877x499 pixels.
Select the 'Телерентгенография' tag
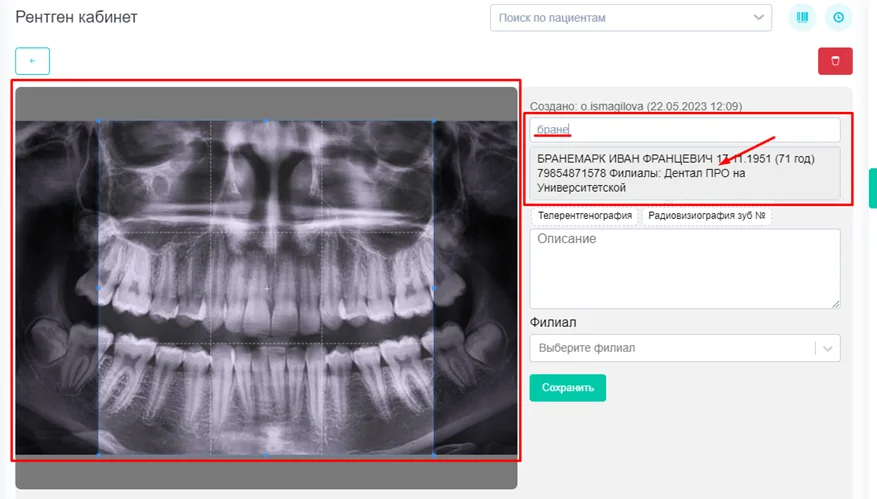click(x=585, y=216)
